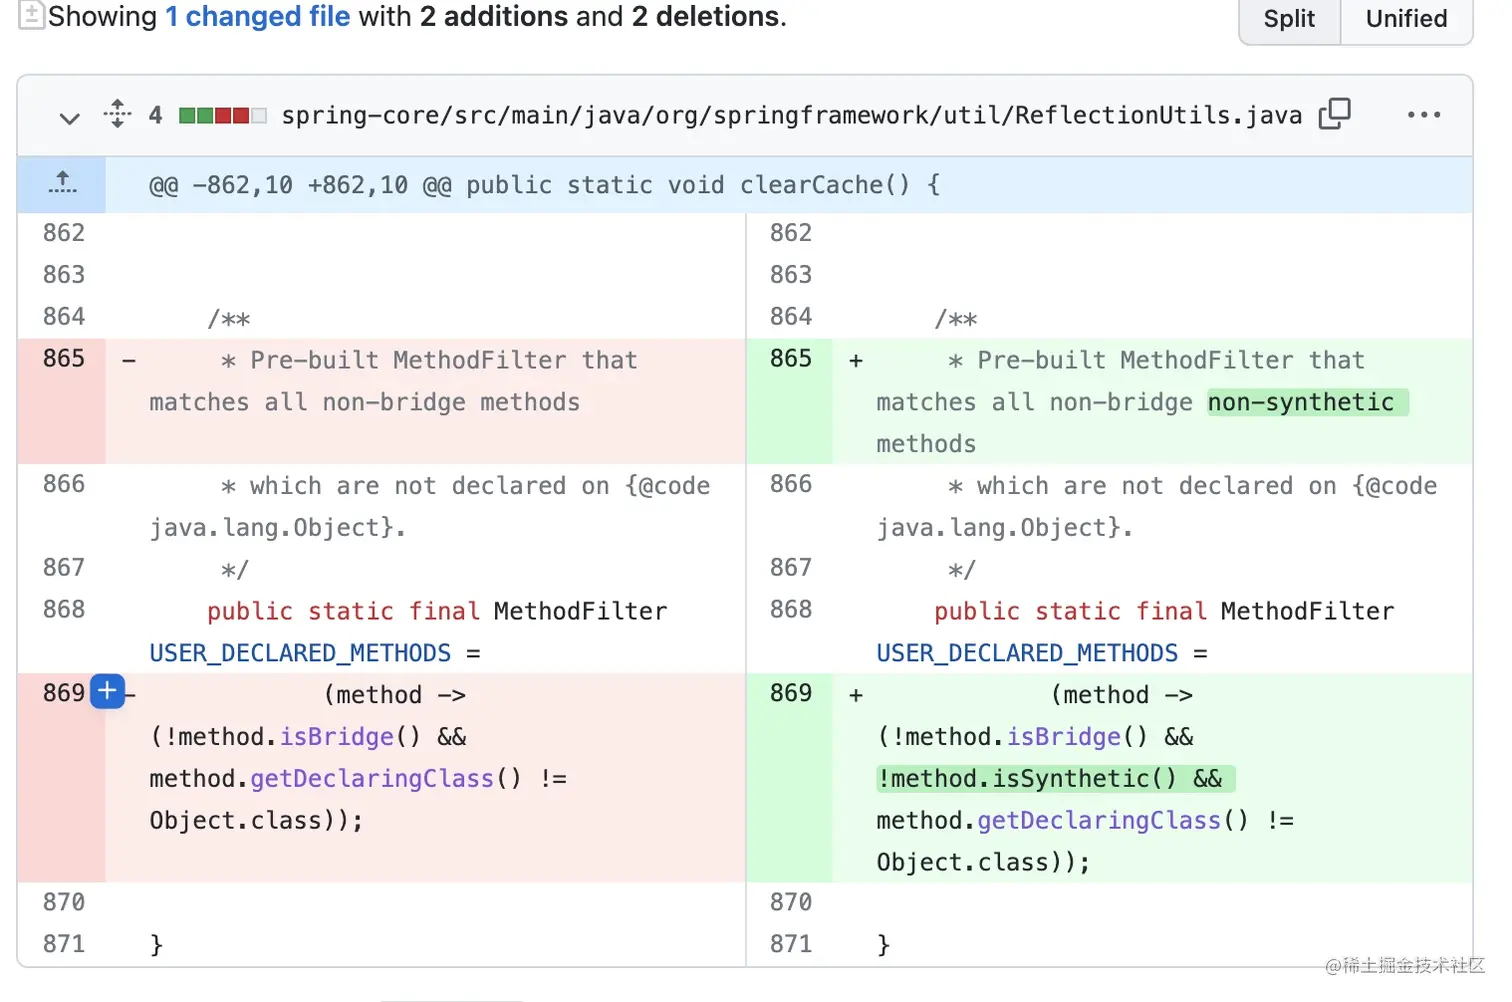This screenshot has width=1512, height=1002.
Task: Open the 1 changed file link
Action: point(258,16)
